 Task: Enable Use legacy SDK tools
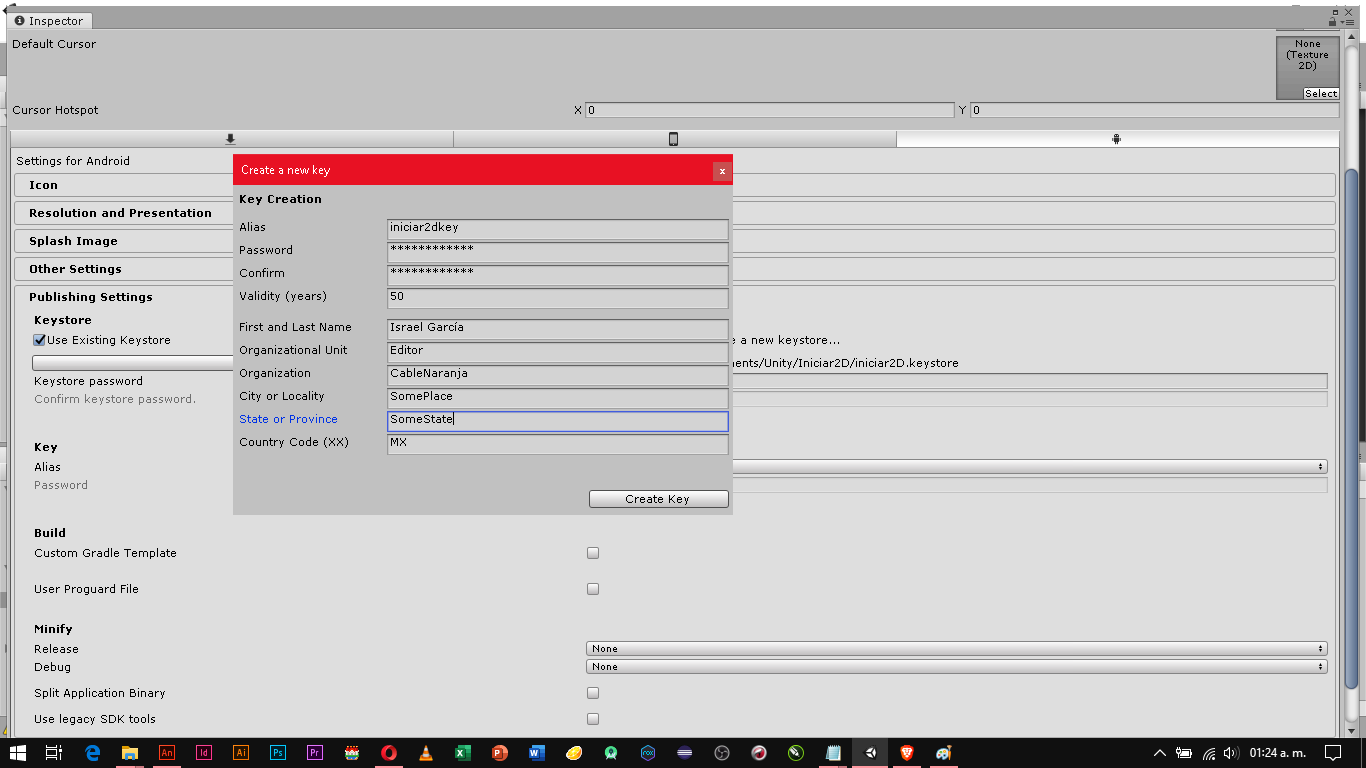(593, 718)
